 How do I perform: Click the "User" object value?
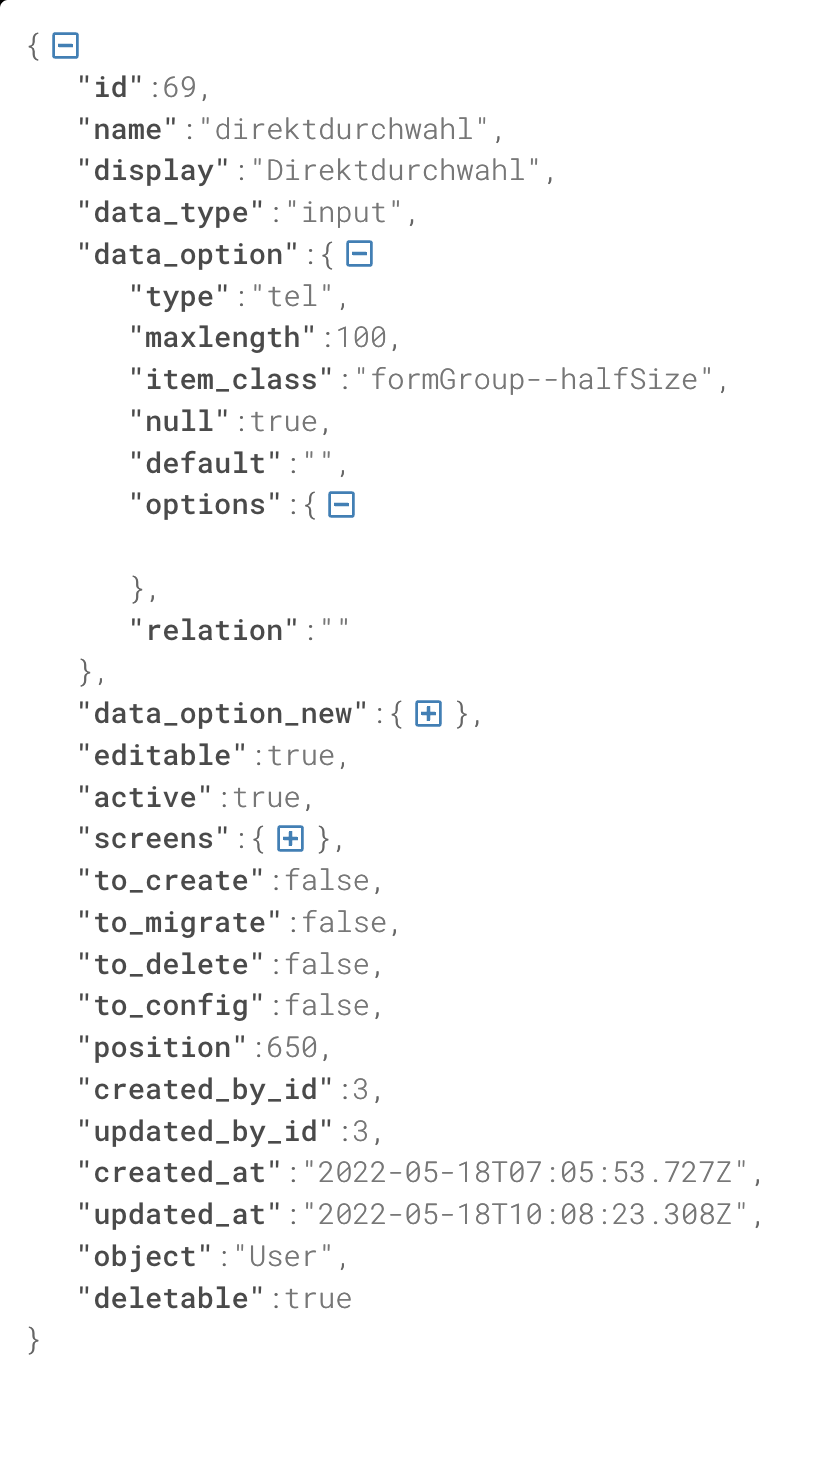283,1257
